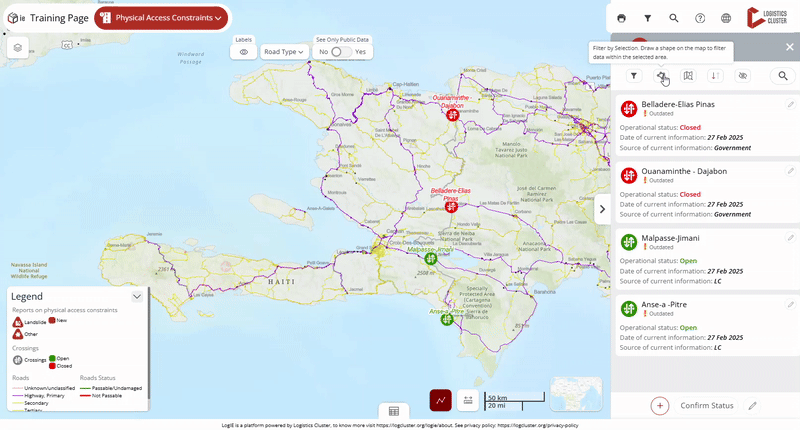This screenshot has width=800, height=430.
Task: Click the Crossings legend icon
Action: click(17, 360)
